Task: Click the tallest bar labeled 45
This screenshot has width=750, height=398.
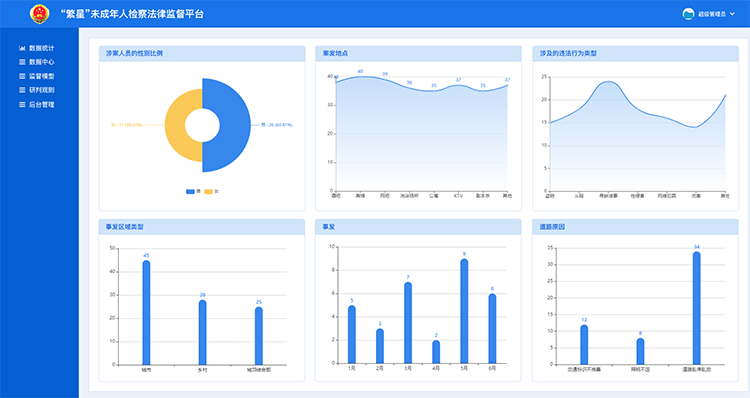Action: pos(146,312)
